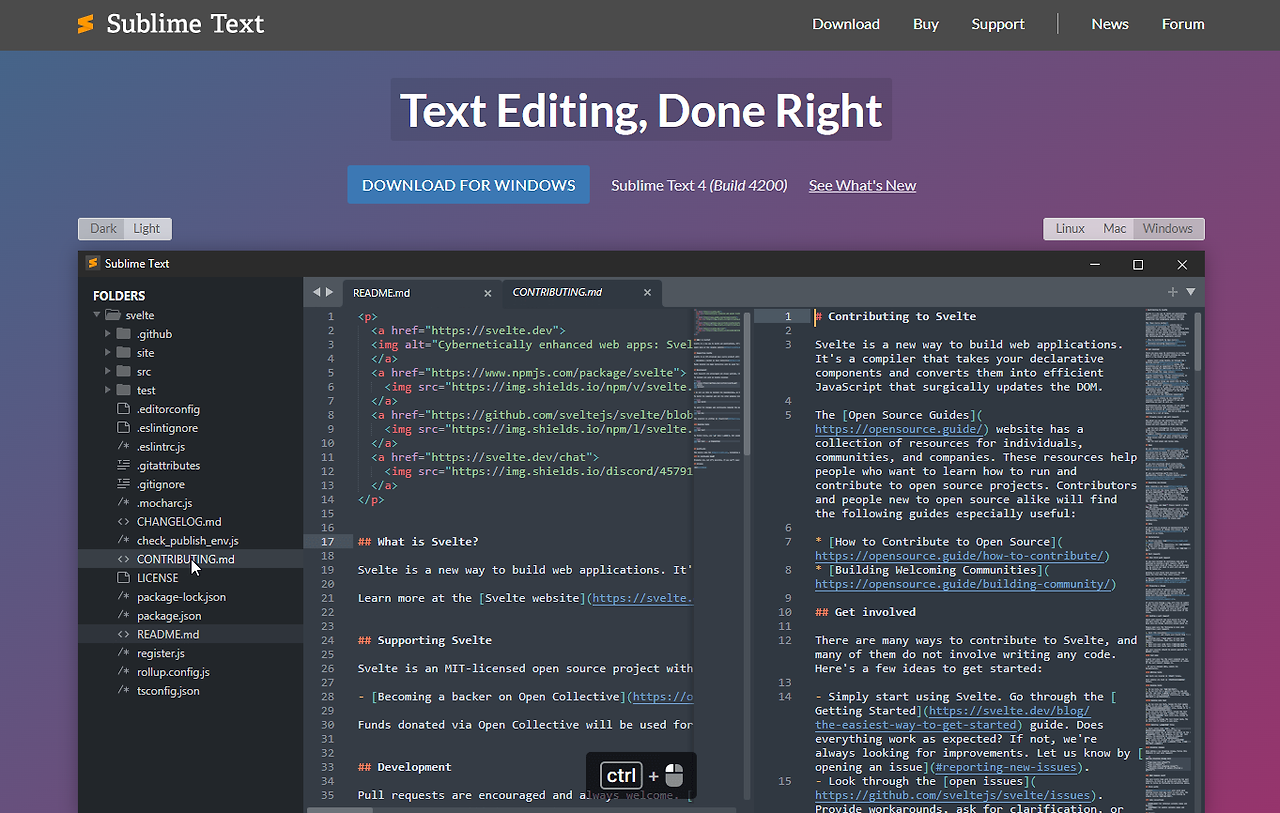Open the opensource.guide/building-community/ link
1280x813 pixels.
pyautogui.click(x=961, y=584)
